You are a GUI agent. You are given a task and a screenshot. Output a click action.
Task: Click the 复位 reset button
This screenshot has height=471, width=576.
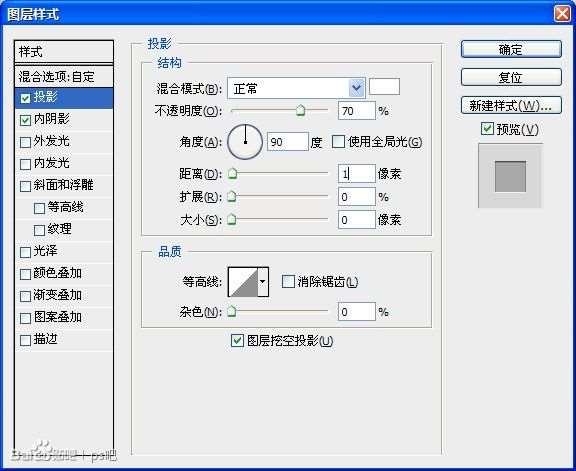click(x=511, y=77)
